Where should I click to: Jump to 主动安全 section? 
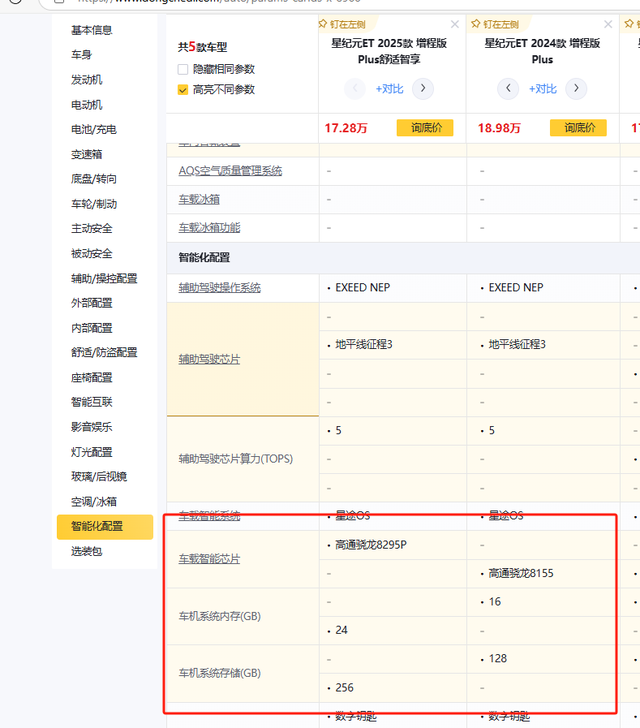click(x=91, y=228)
